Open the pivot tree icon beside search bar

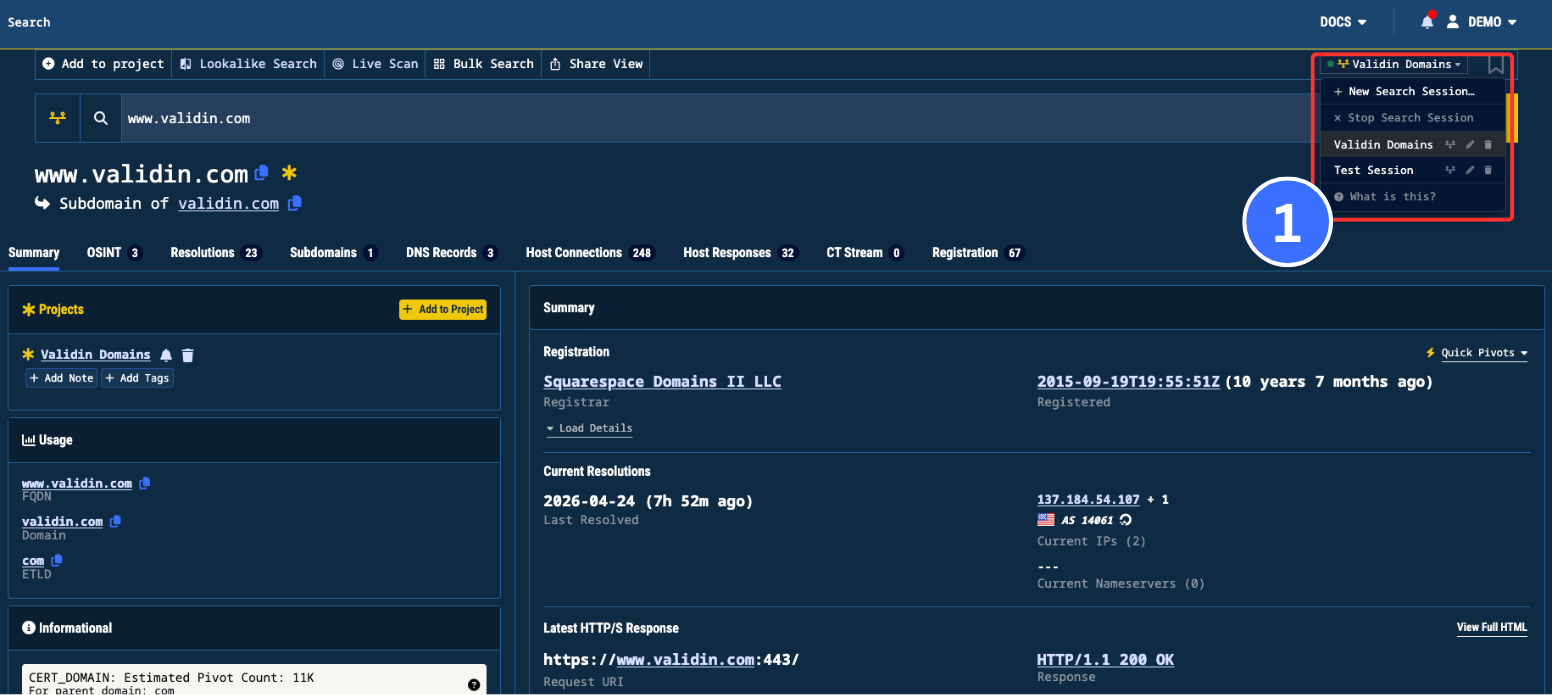(57, 117)
